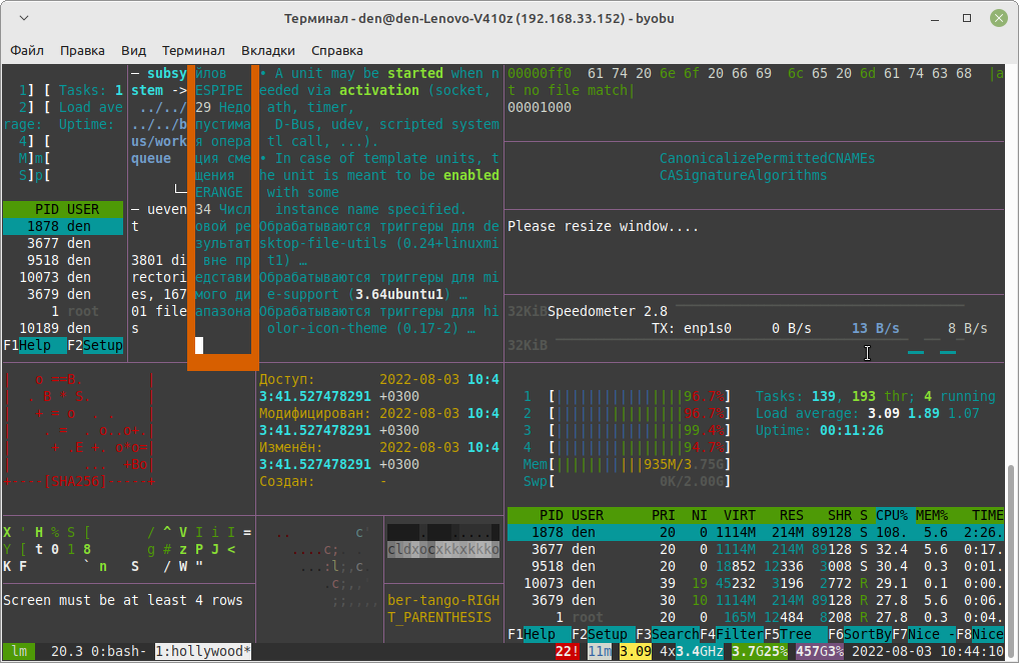Click the 3.7G25% memory status indicator
Screen dimensions: 1019x663
coord(760,651)
